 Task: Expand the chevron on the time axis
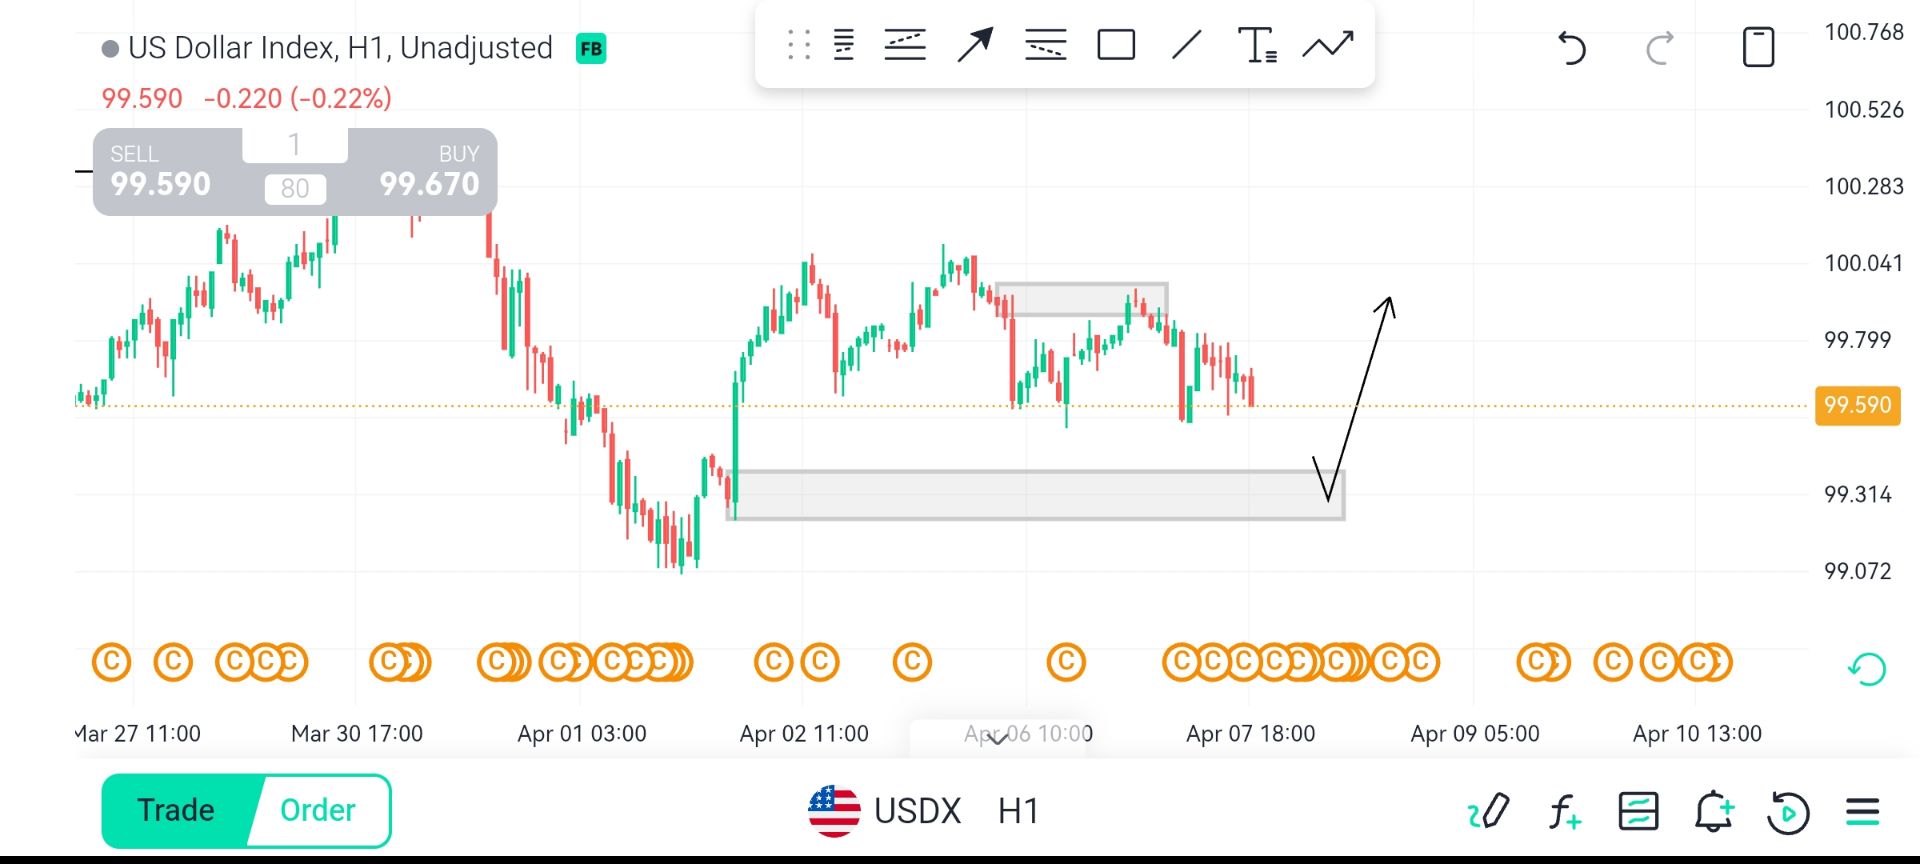[998, 739]
